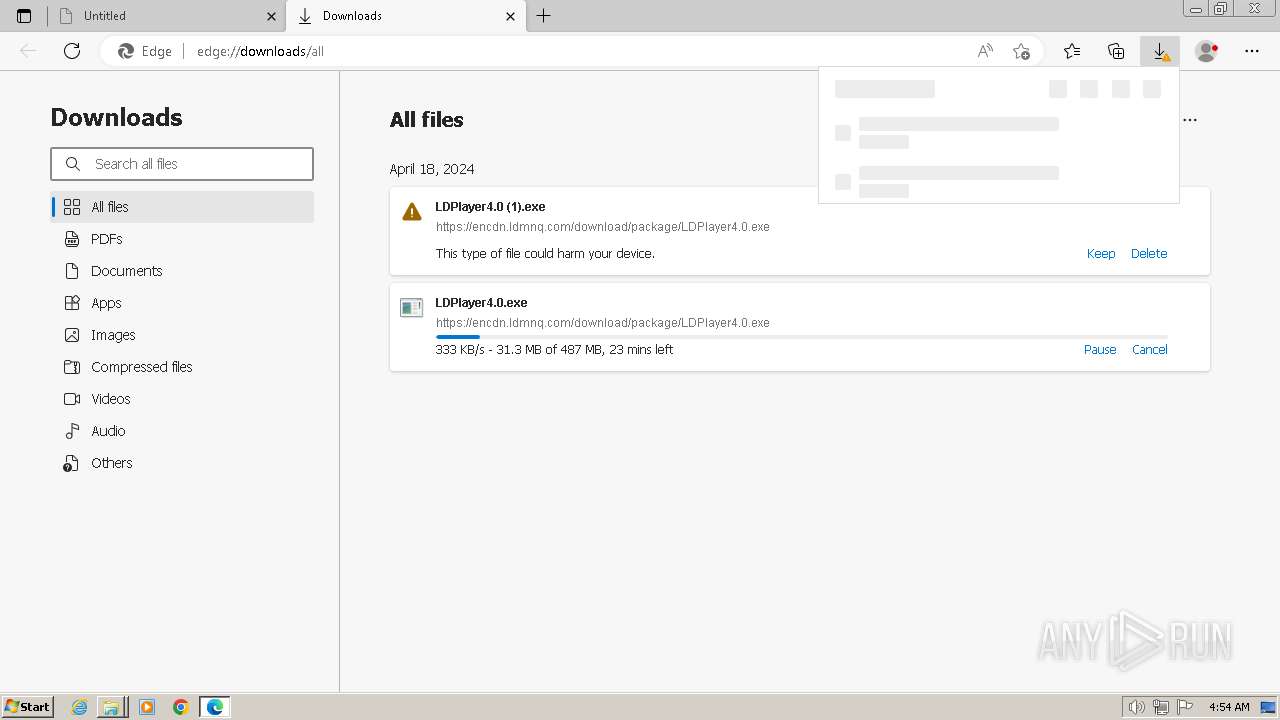Filter downloads by Videos
Screen dimensions: 1280x720
tap(182, 399)
